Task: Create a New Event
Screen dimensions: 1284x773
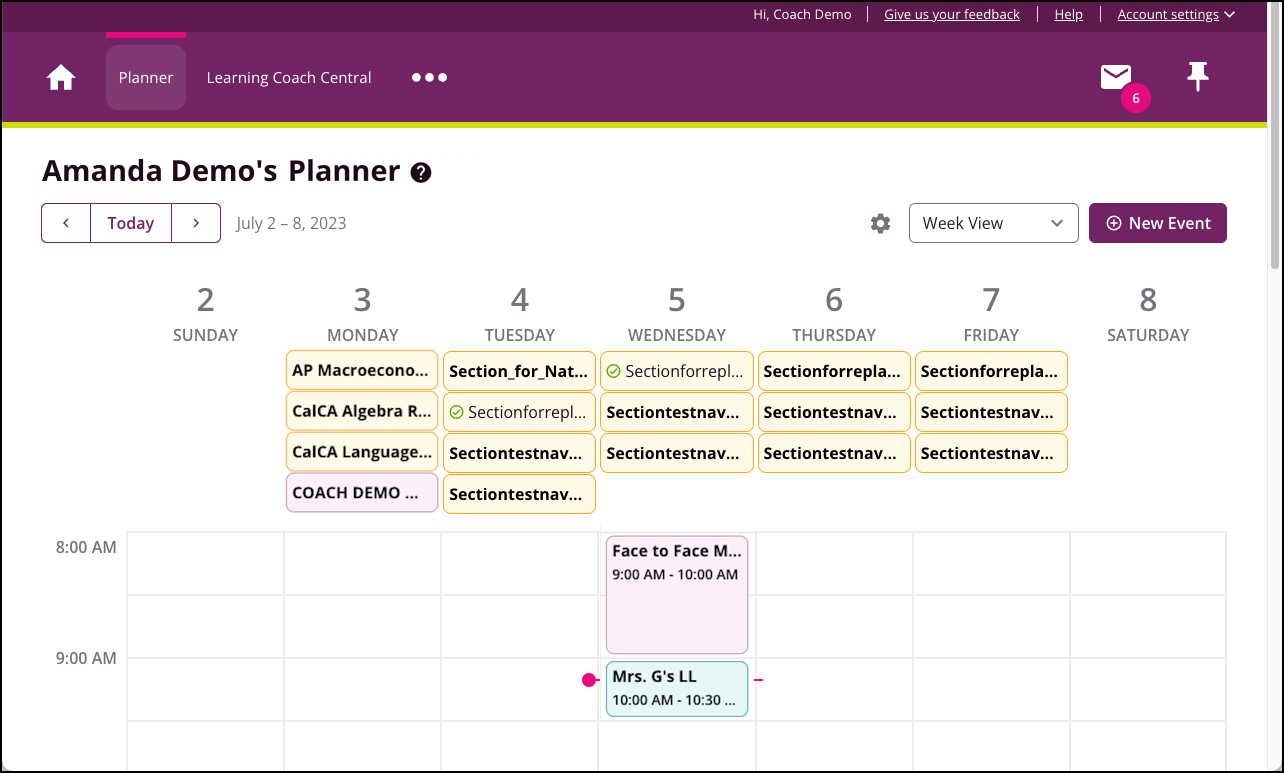Action: 1157,223
